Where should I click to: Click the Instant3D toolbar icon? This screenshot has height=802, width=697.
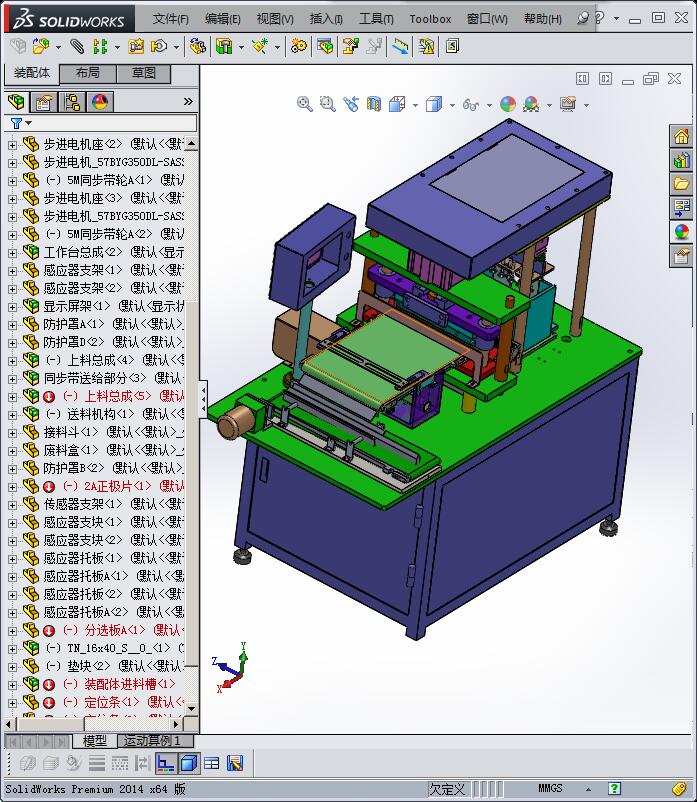point(452,47)
